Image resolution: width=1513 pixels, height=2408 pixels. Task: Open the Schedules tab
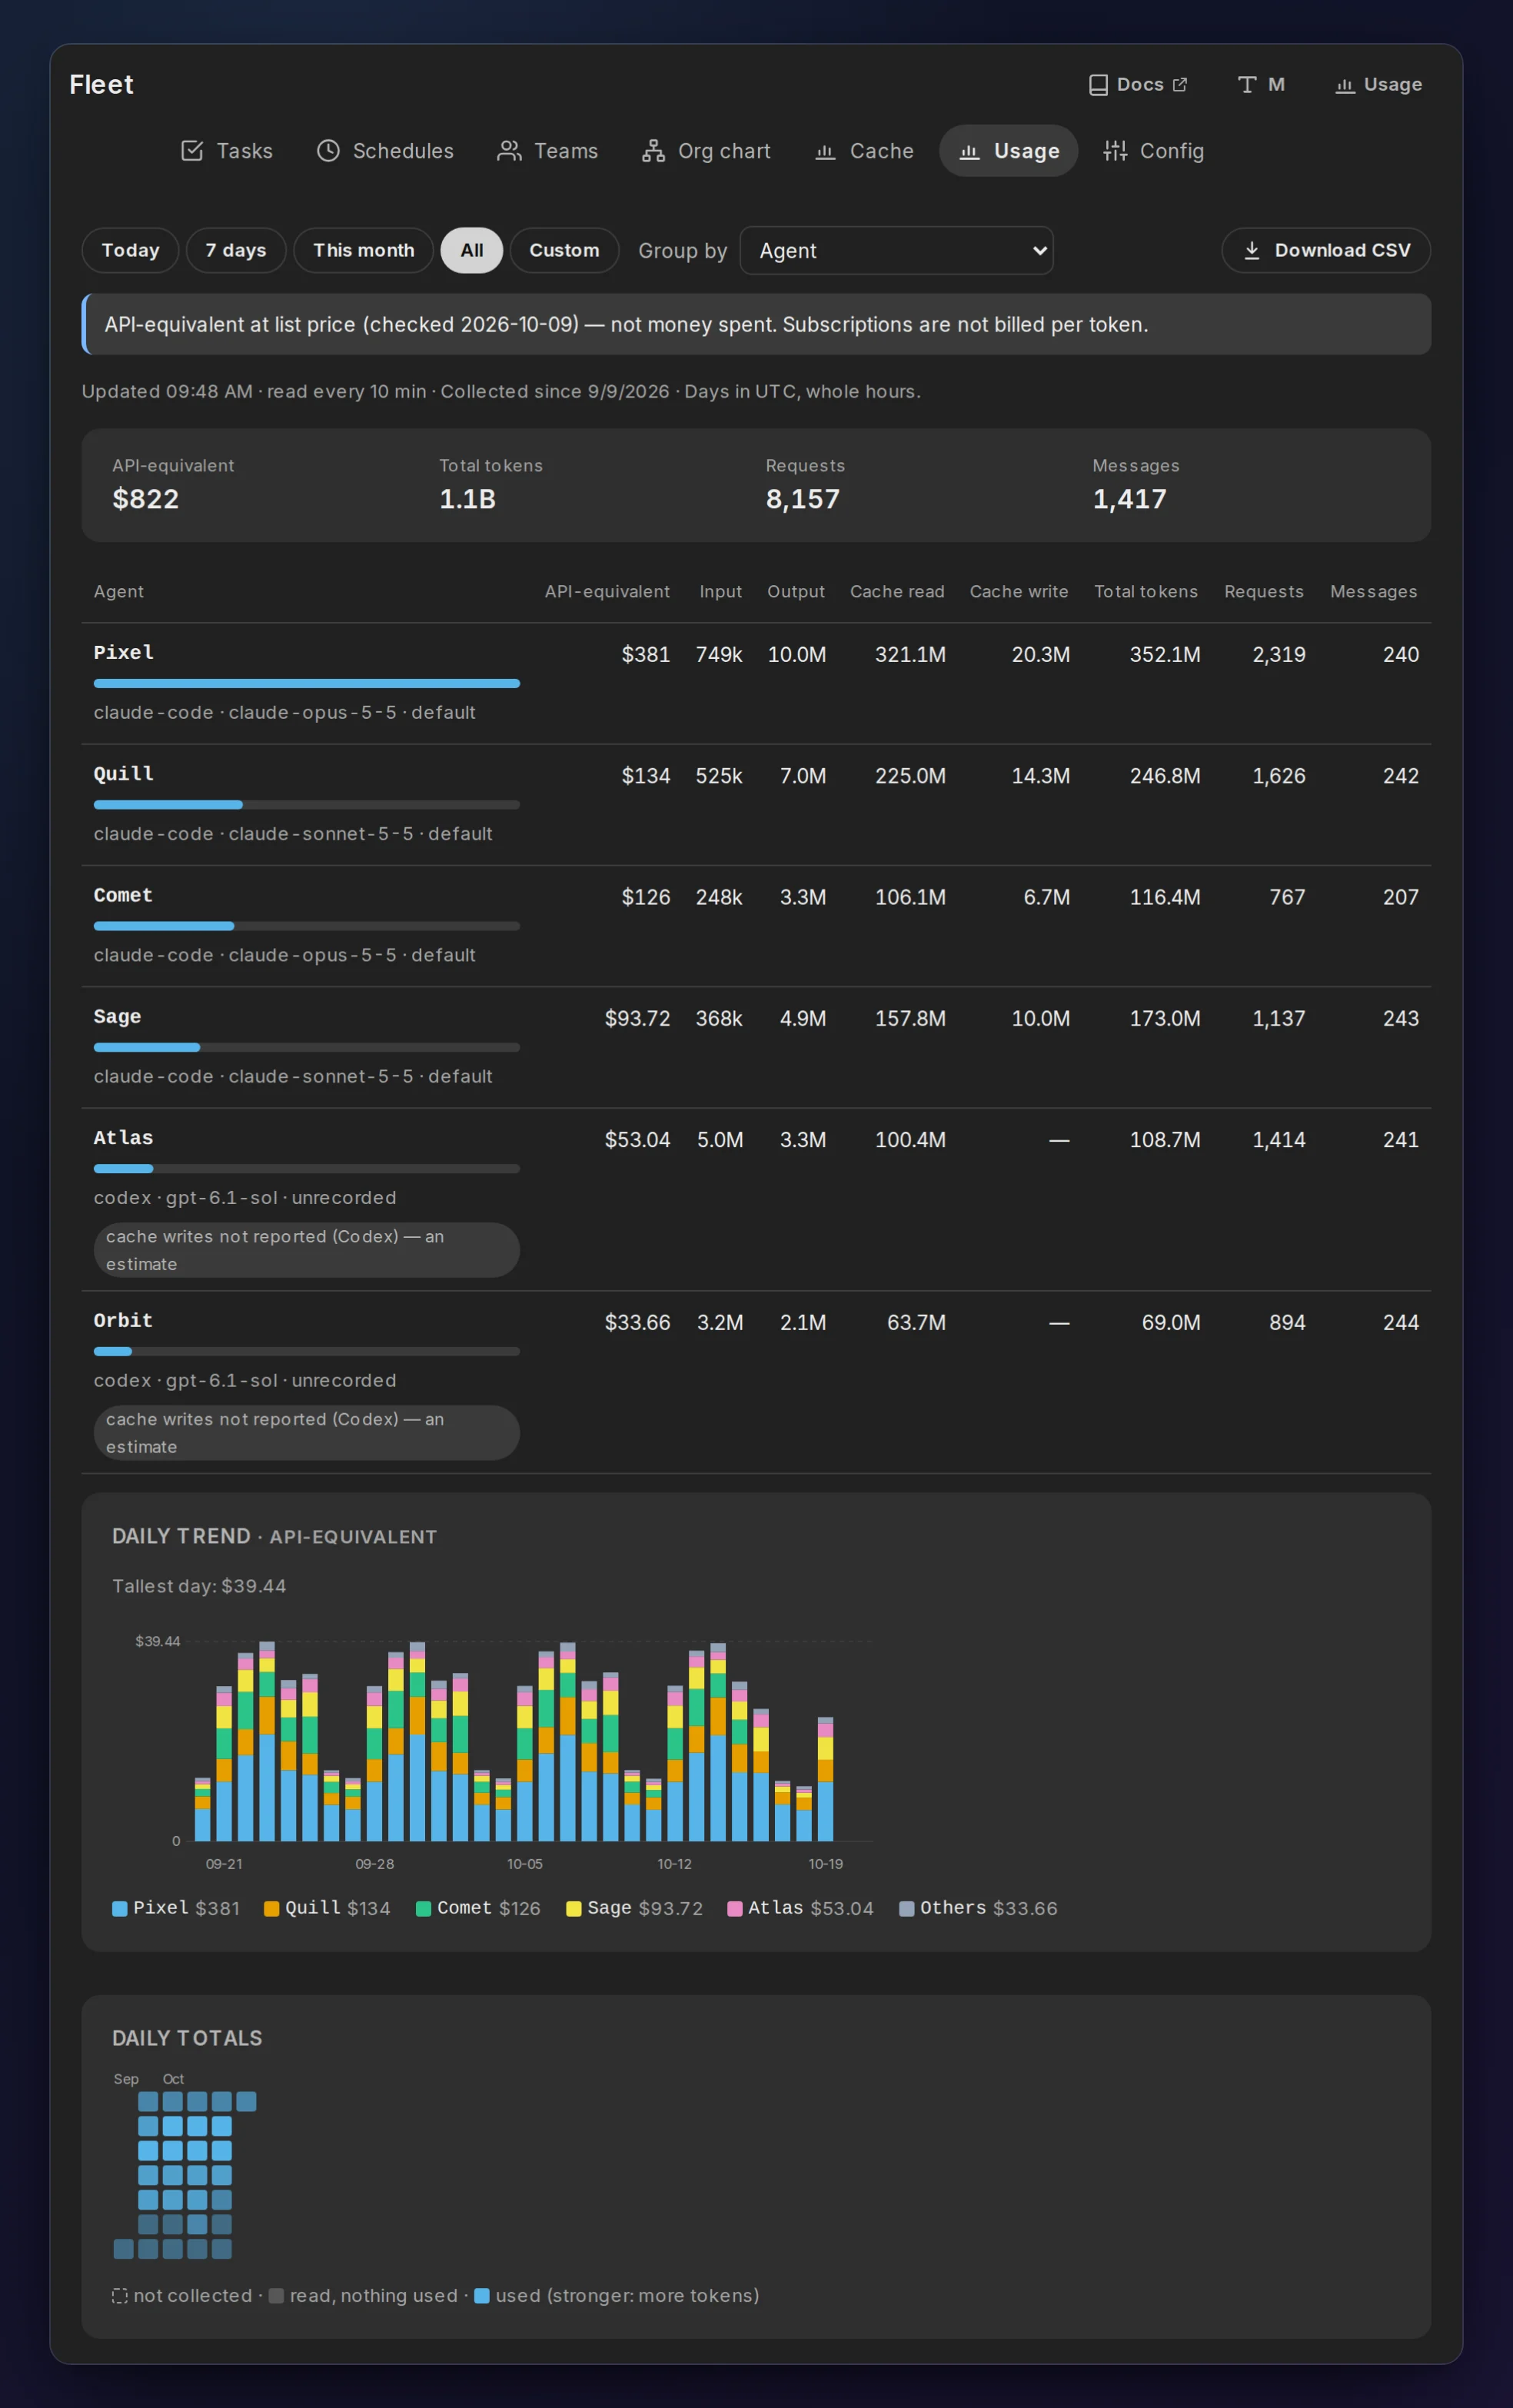(x=385, y=151)
